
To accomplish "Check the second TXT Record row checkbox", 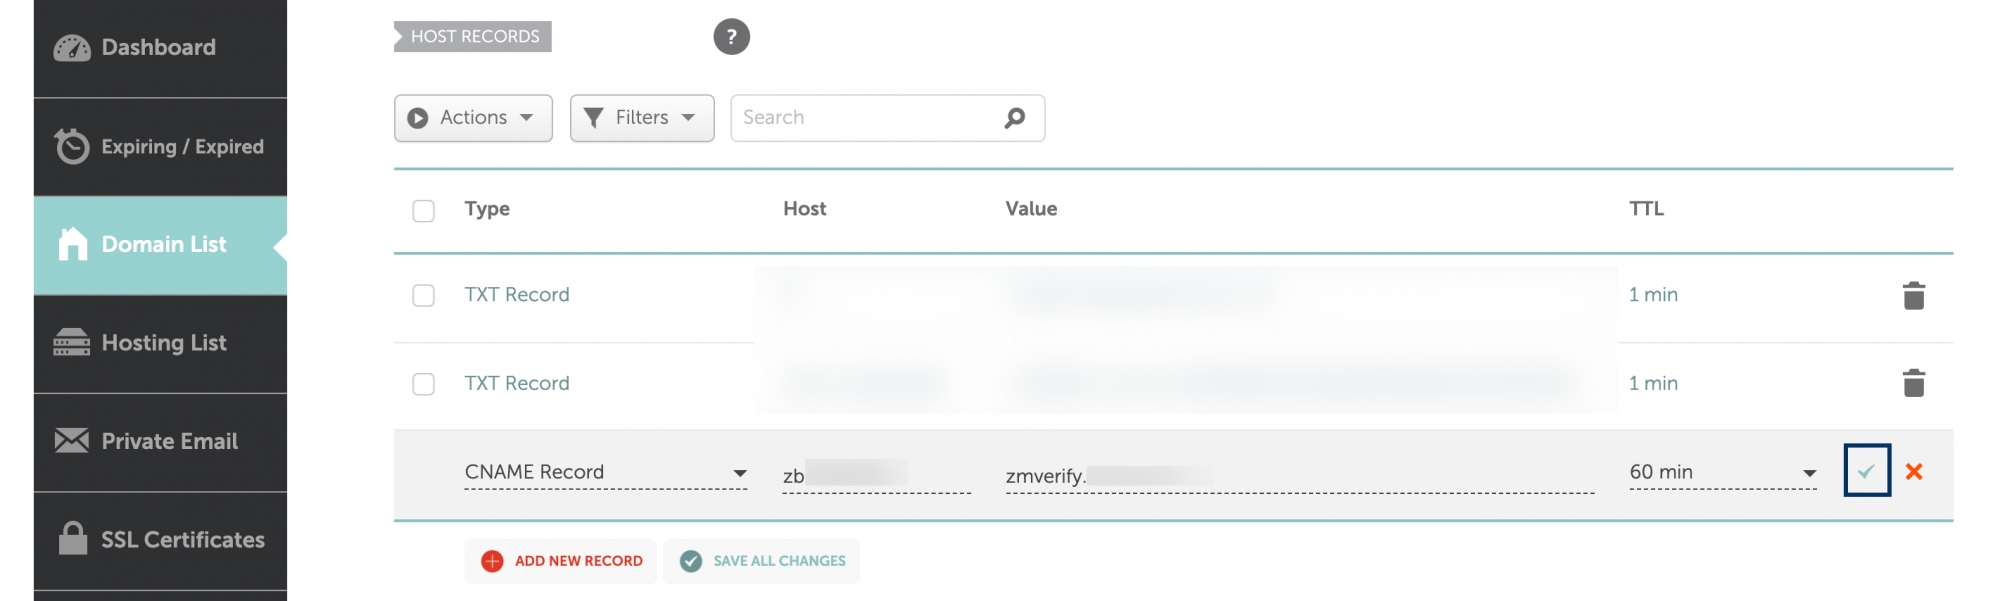I will [x=423, y=384].
